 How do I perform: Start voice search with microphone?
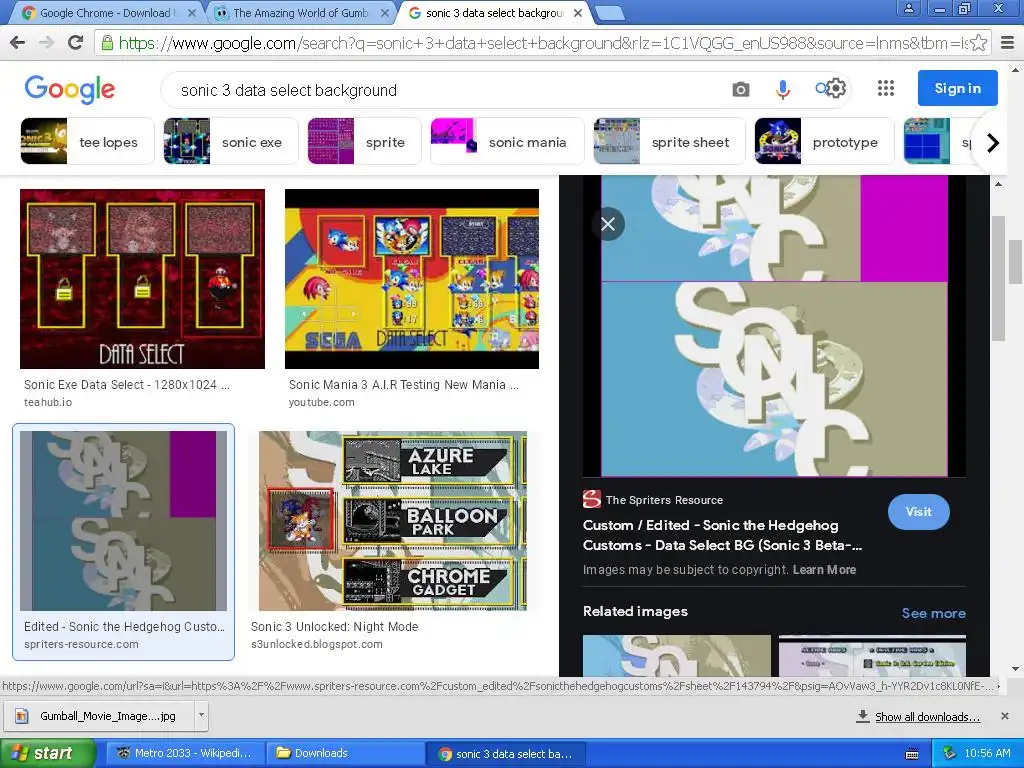[782, 89]
